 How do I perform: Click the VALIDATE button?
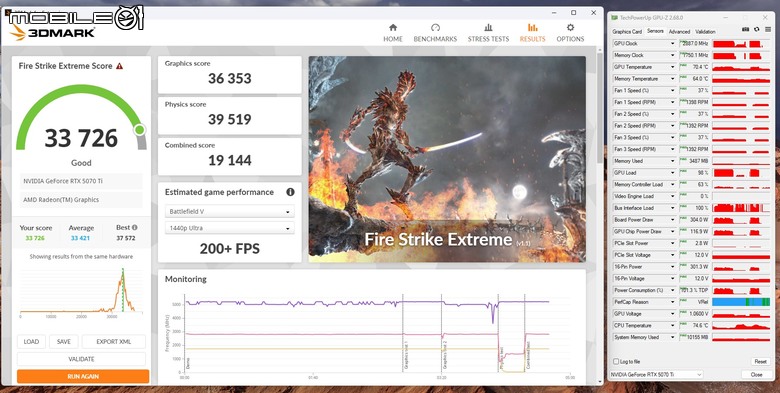point(82,359)
